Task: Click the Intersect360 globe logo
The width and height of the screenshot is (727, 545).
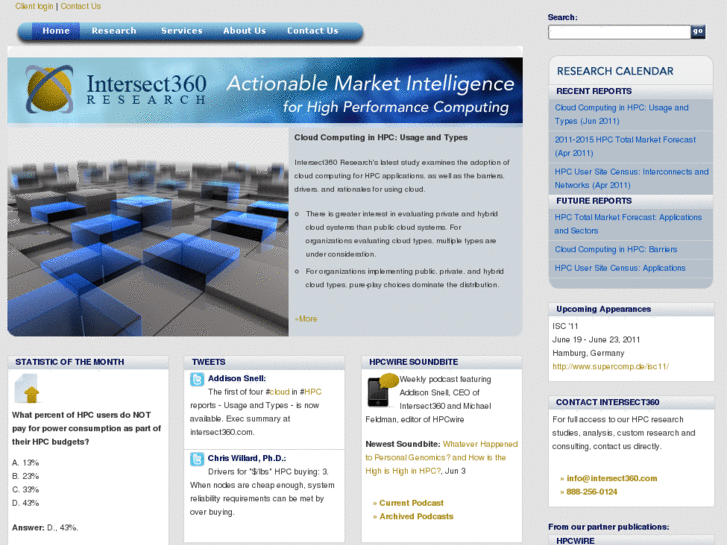Action: click(49, 90)
